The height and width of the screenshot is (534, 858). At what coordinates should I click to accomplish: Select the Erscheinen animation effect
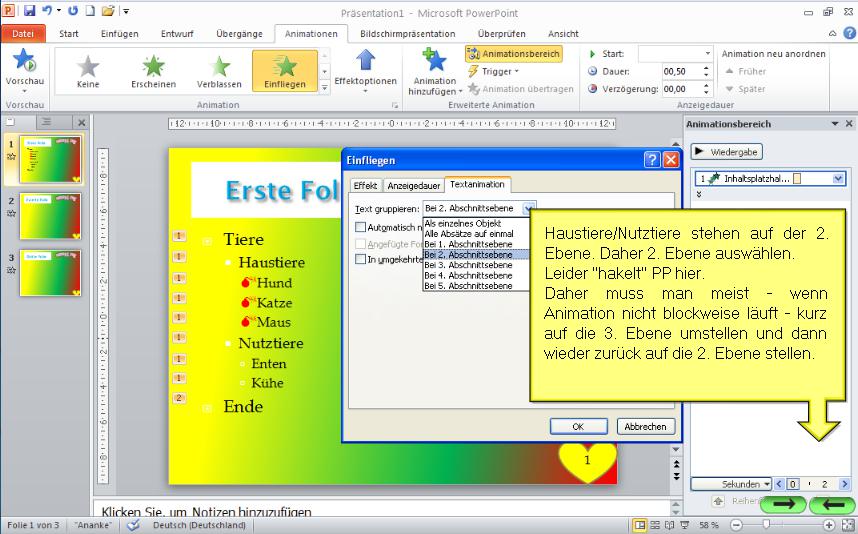coord(153,68)
